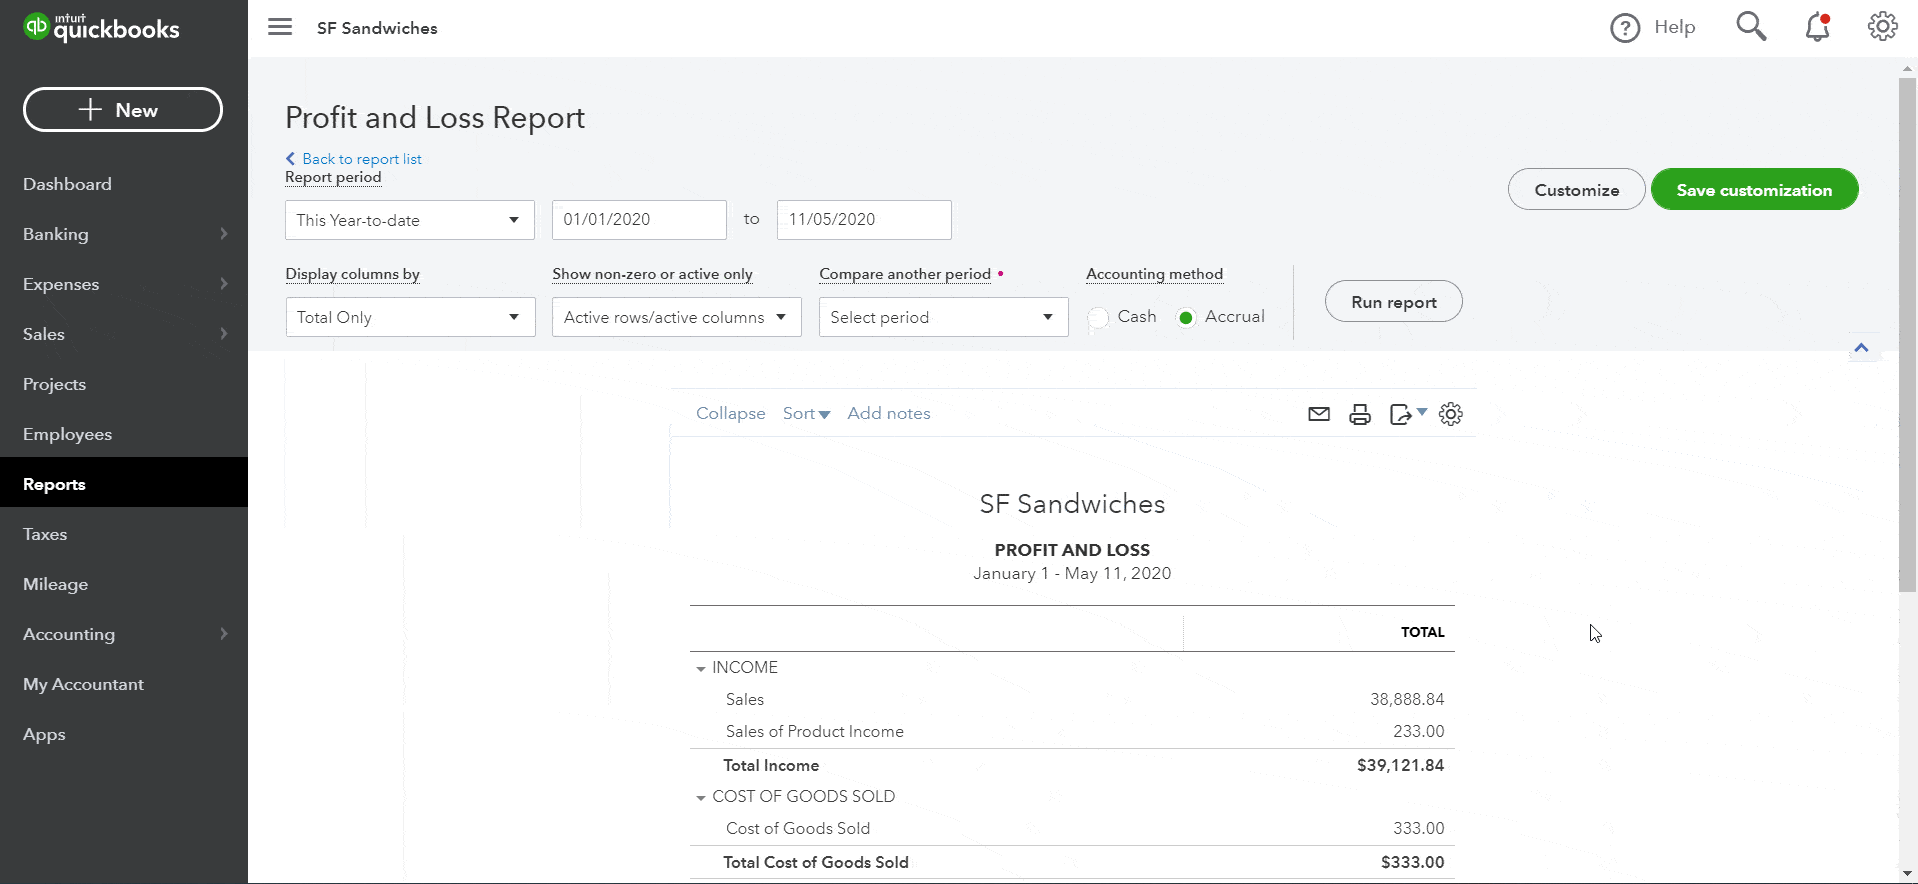
Task: Click the Run report button
Action: coord(1394,302)
